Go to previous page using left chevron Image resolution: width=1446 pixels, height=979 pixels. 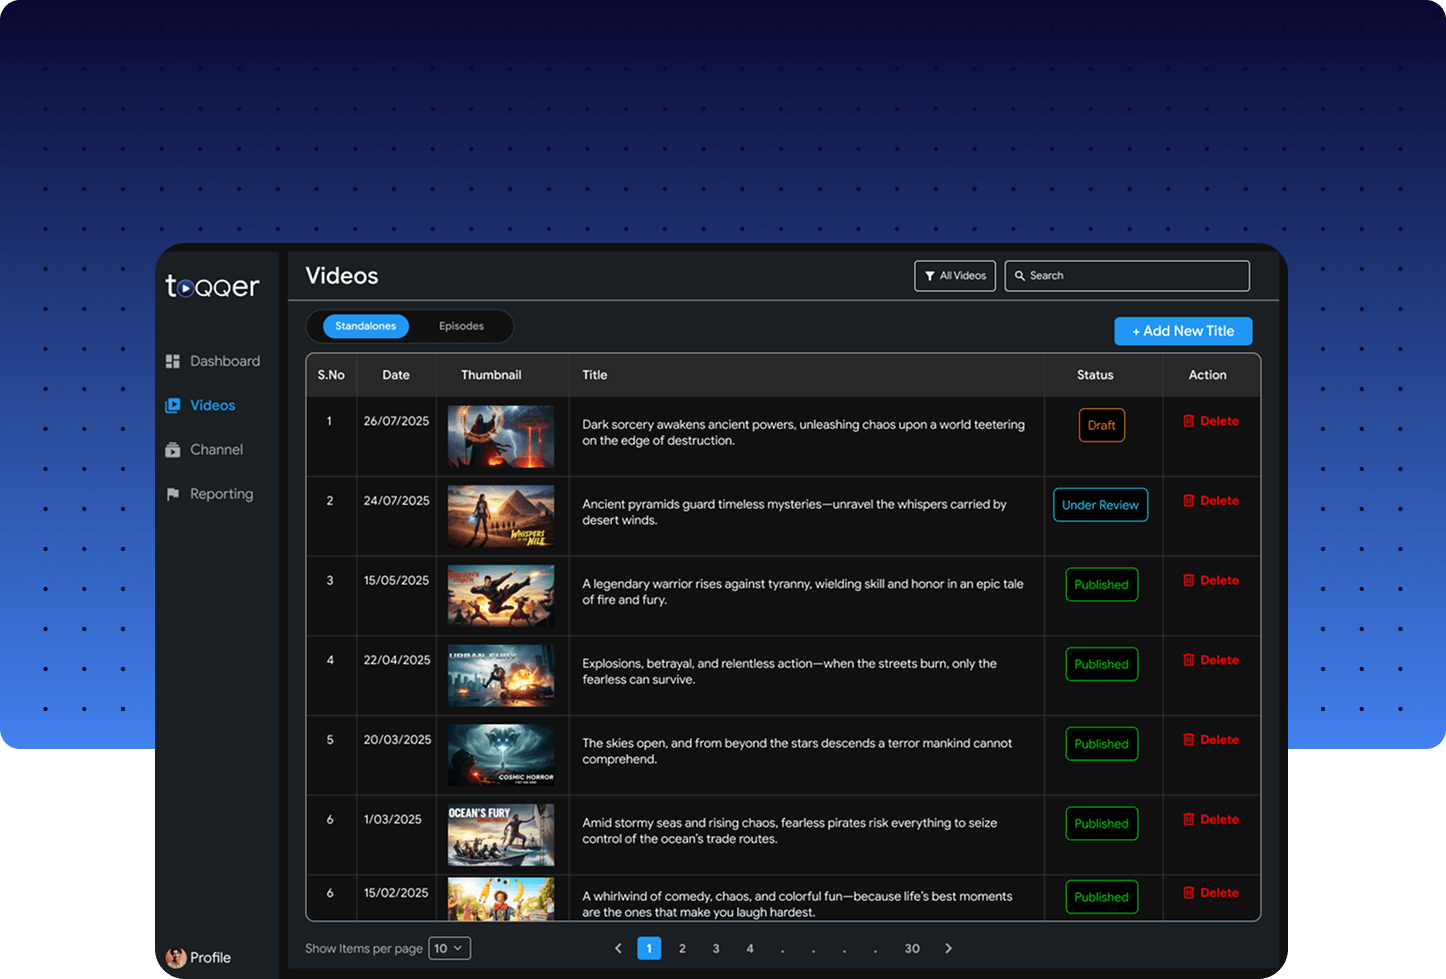point(618,948)
